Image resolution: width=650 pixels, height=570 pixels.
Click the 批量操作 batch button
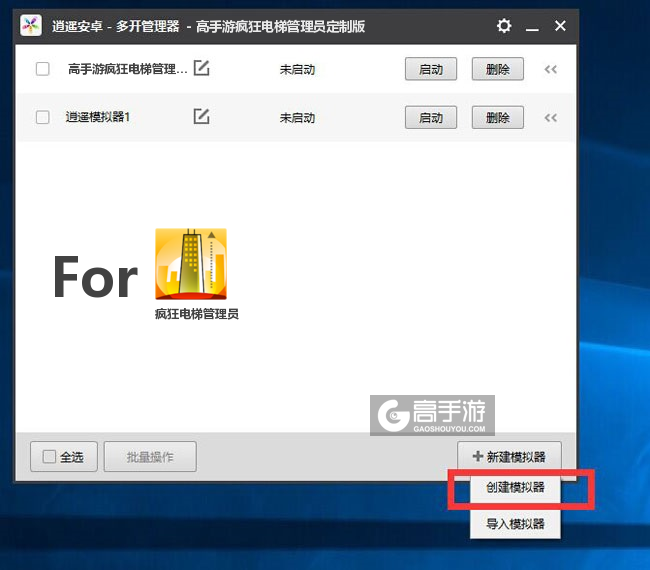[150, 457]
